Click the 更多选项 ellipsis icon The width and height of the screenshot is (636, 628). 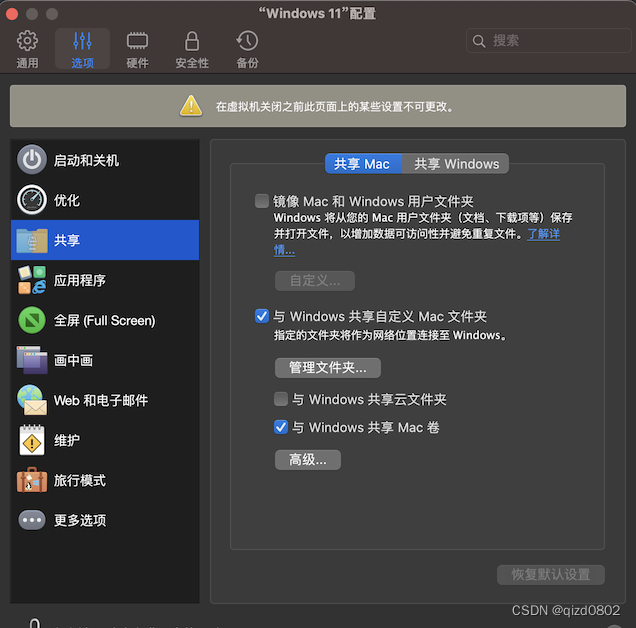(x=32, y=520)
